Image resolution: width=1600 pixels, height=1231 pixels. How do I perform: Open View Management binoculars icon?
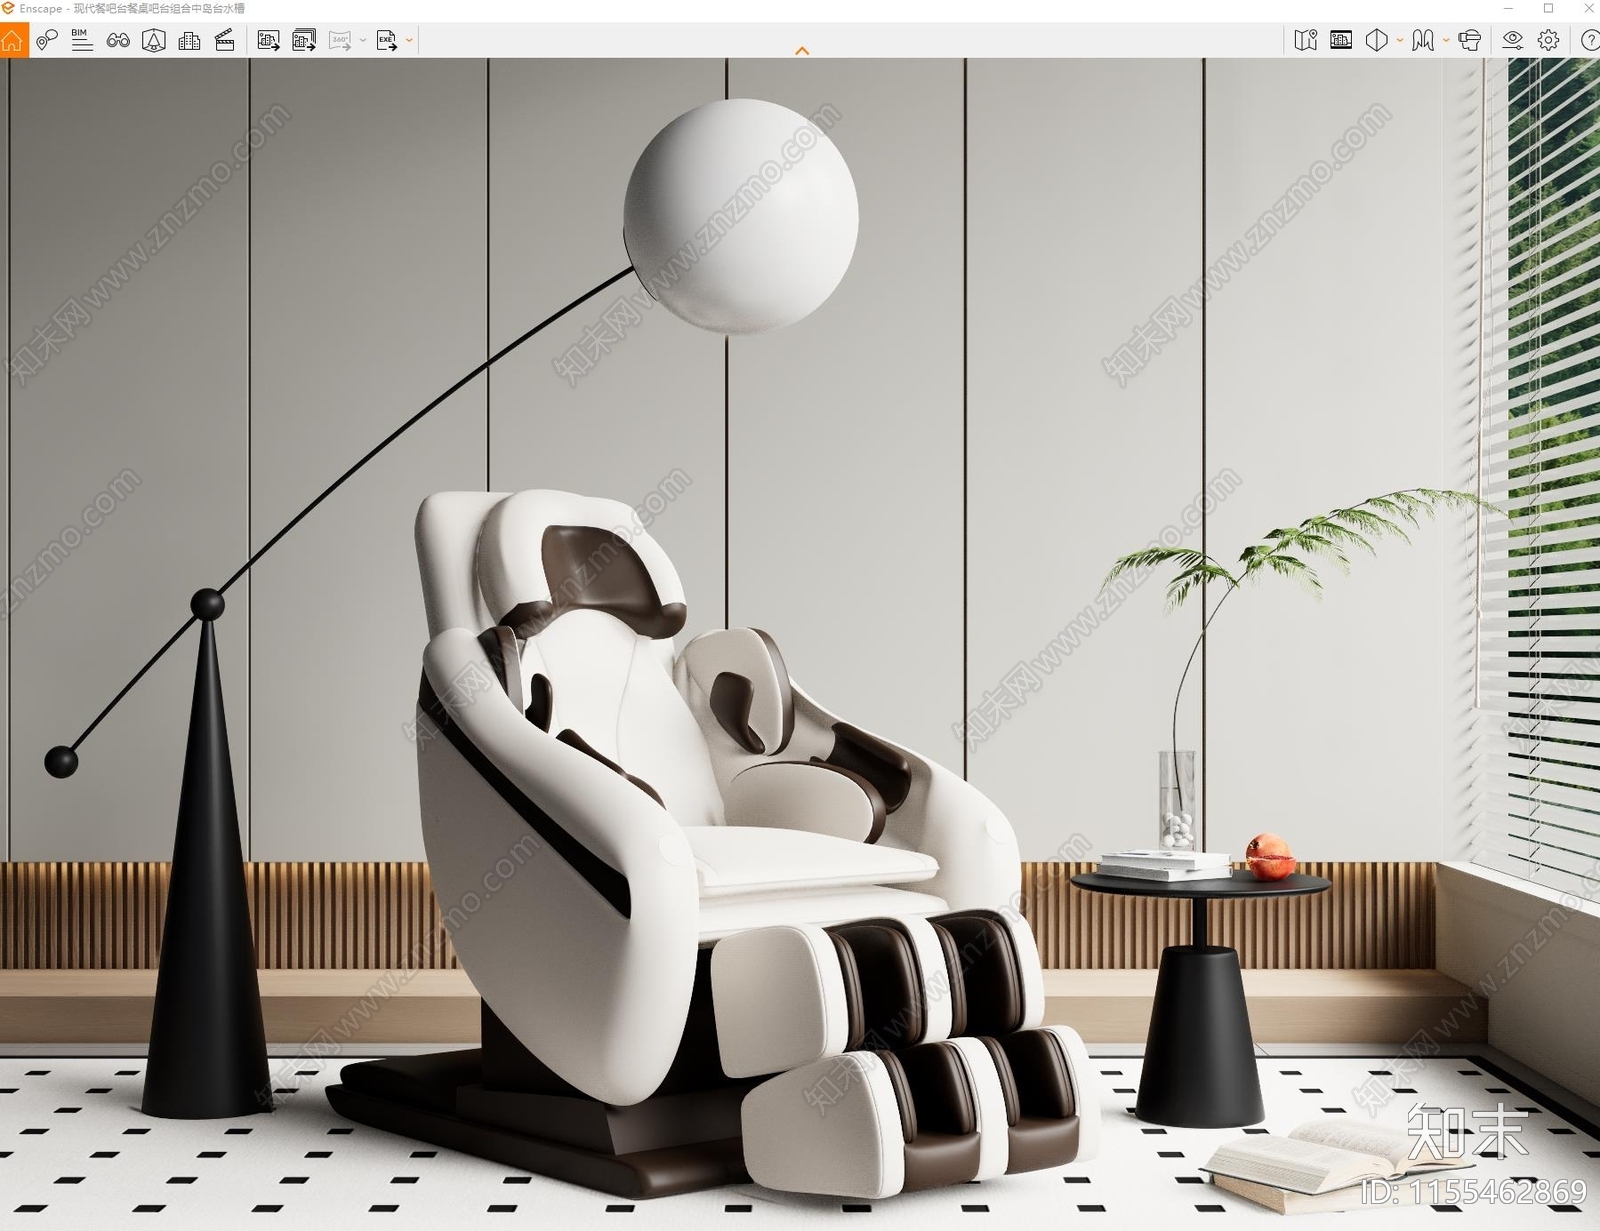118,41
